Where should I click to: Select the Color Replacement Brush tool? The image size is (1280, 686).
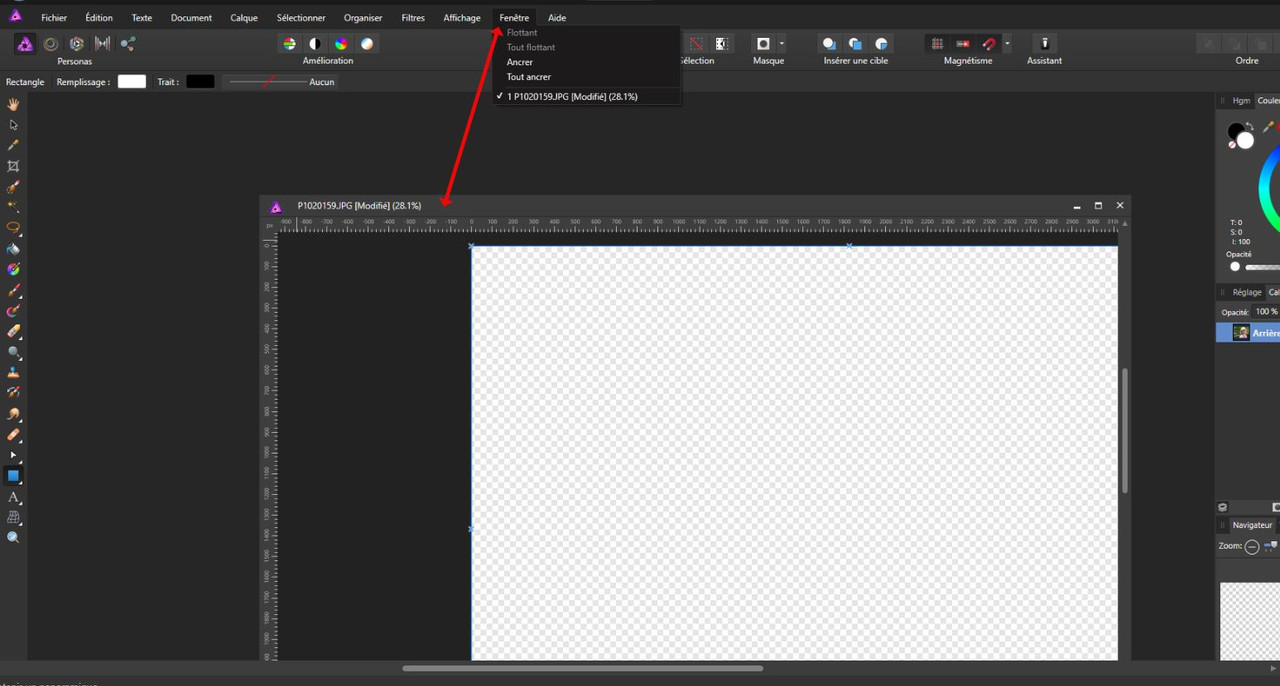point(14,311)
